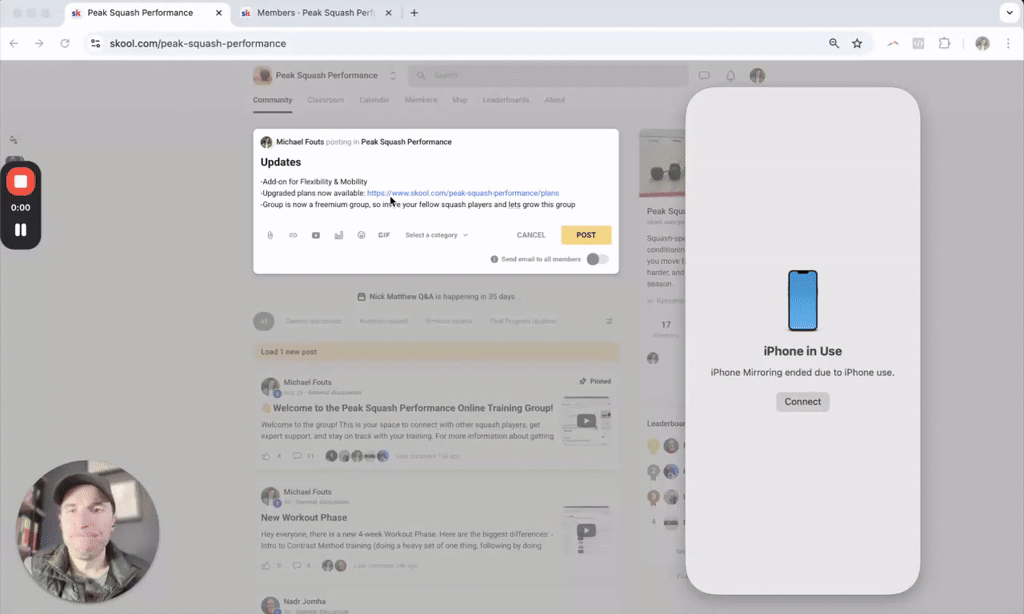Image resolution: width=1024 pixels, height=614 pixels.
Task: Open a new browser tab
Action: pos(414,13)
